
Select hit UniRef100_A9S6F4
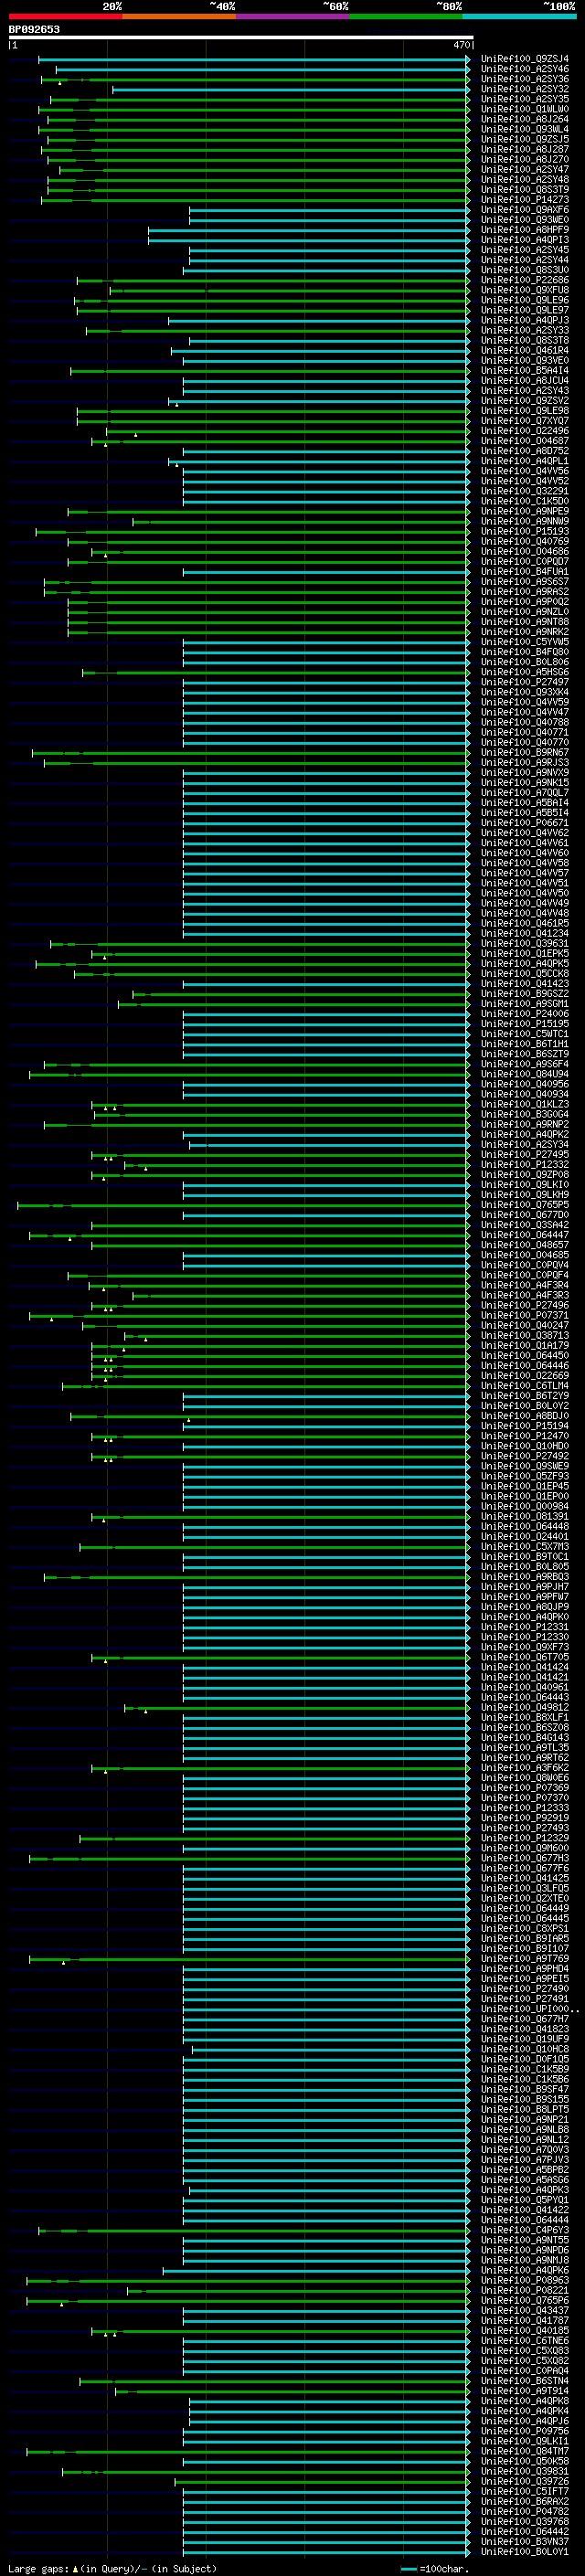click(x=524, y=1065)
